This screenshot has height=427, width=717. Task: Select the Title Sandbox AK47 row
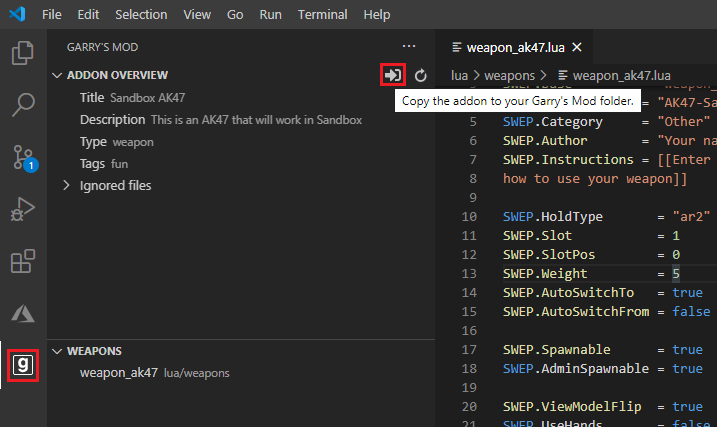click(241, 97)
